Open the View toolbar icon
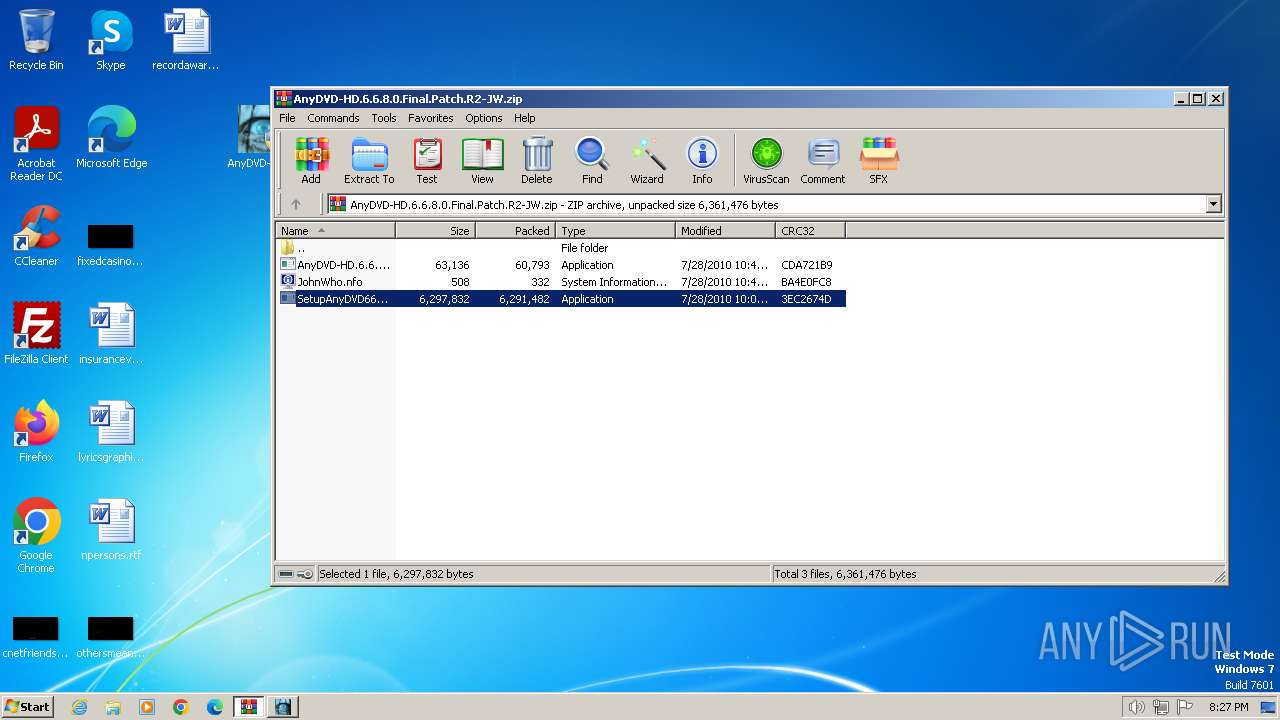The image size is (1280, 720). (x=482, y=161)
